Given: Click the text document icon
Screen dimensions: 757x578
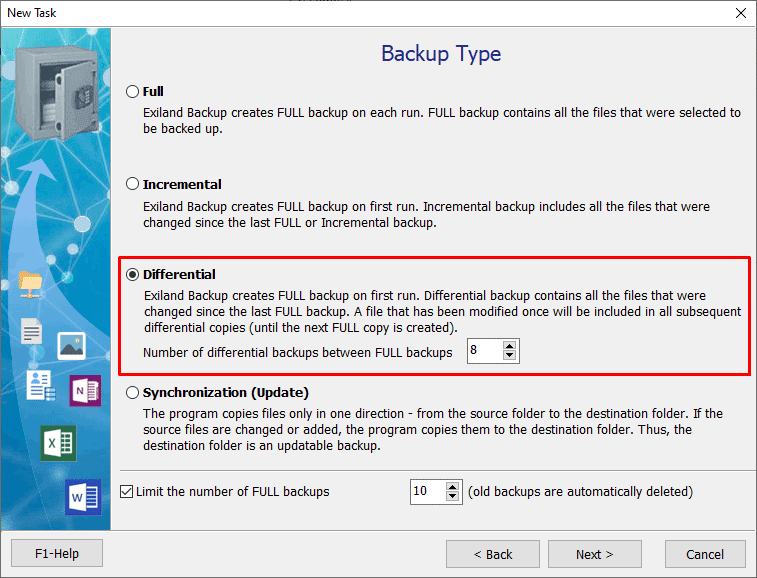Looking at the screenshot, I should click(31, 331).
